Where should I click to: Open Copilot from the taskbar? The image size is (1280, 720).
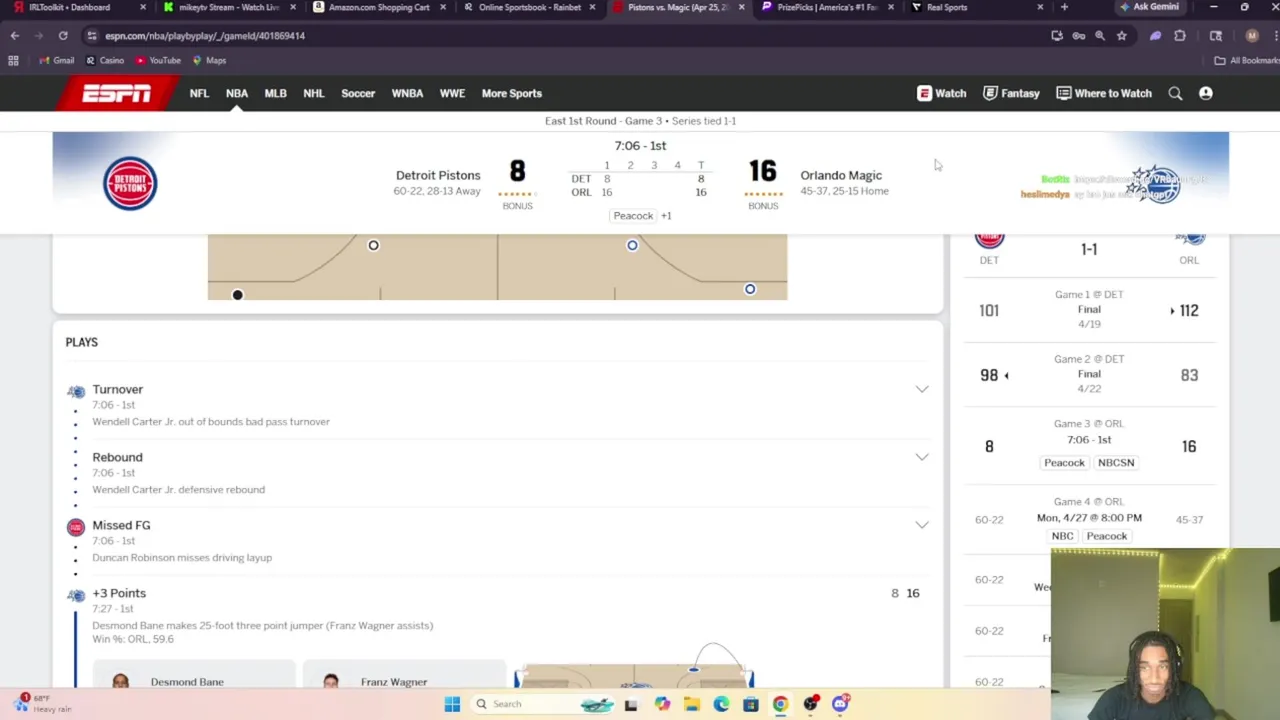662,704
